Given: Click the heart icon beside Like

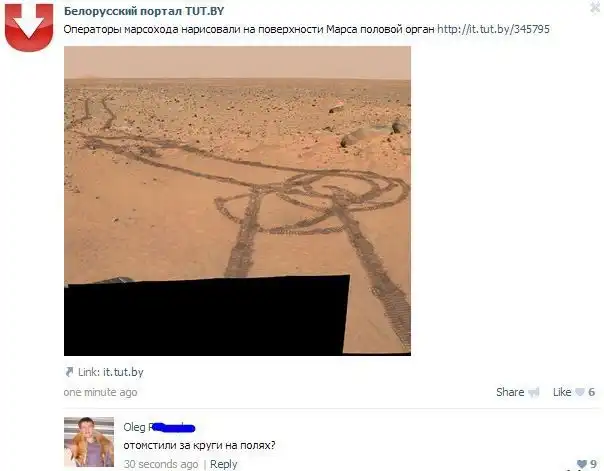Looking at the screenshot, I should coord(580,392).
